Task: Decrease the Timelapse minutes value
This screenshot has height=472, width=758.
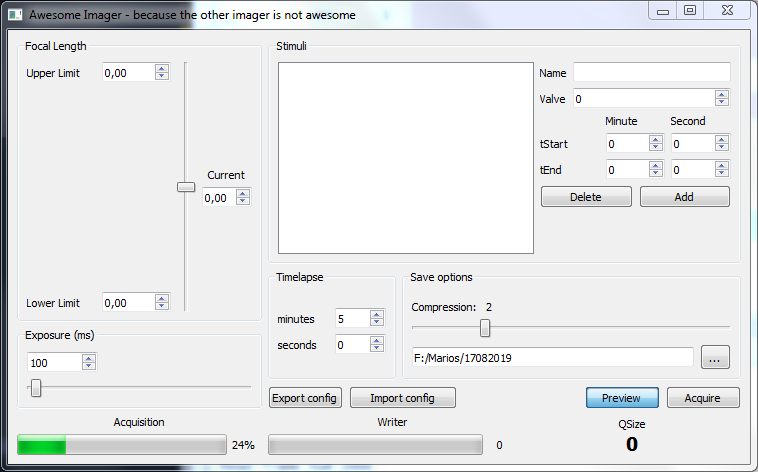Action: click(x=377, y=322)
